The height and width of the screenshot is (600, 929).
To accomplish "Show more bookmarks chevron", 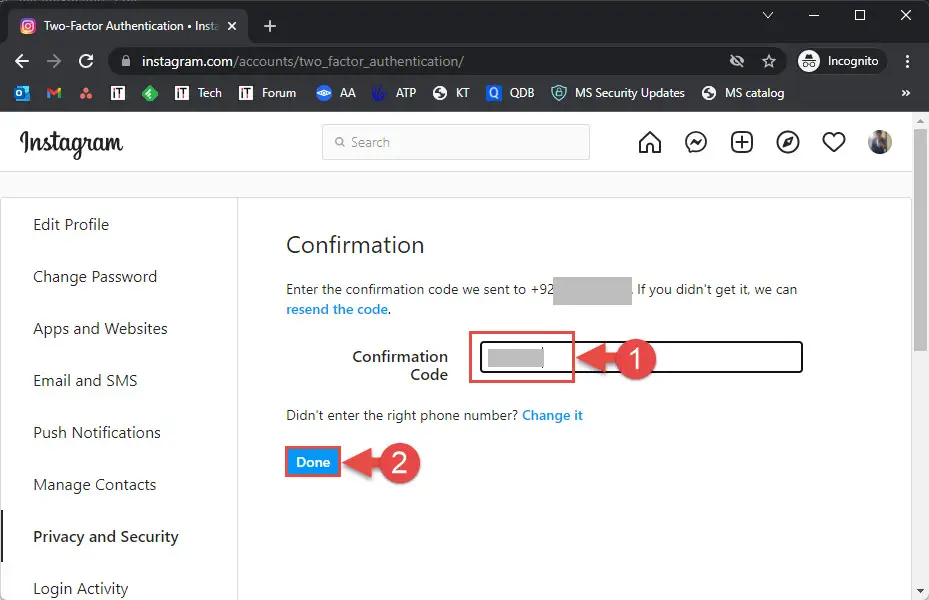I will 905,93.
